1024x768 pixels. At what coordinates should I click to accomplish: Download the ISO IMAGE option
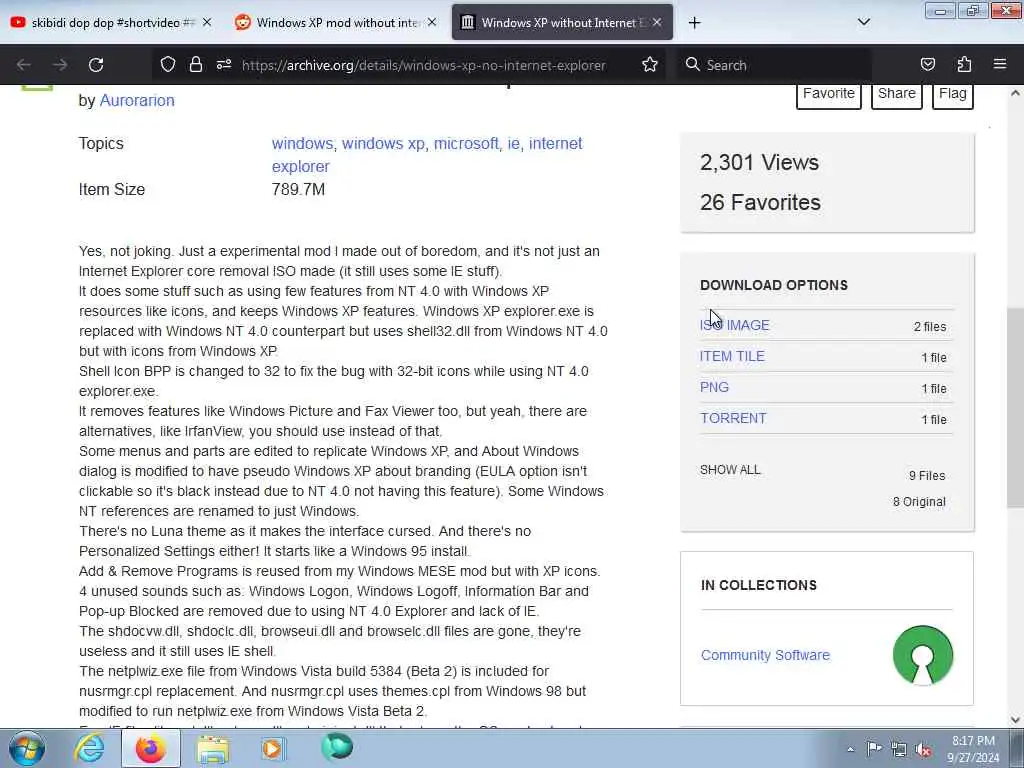(734, 325)
